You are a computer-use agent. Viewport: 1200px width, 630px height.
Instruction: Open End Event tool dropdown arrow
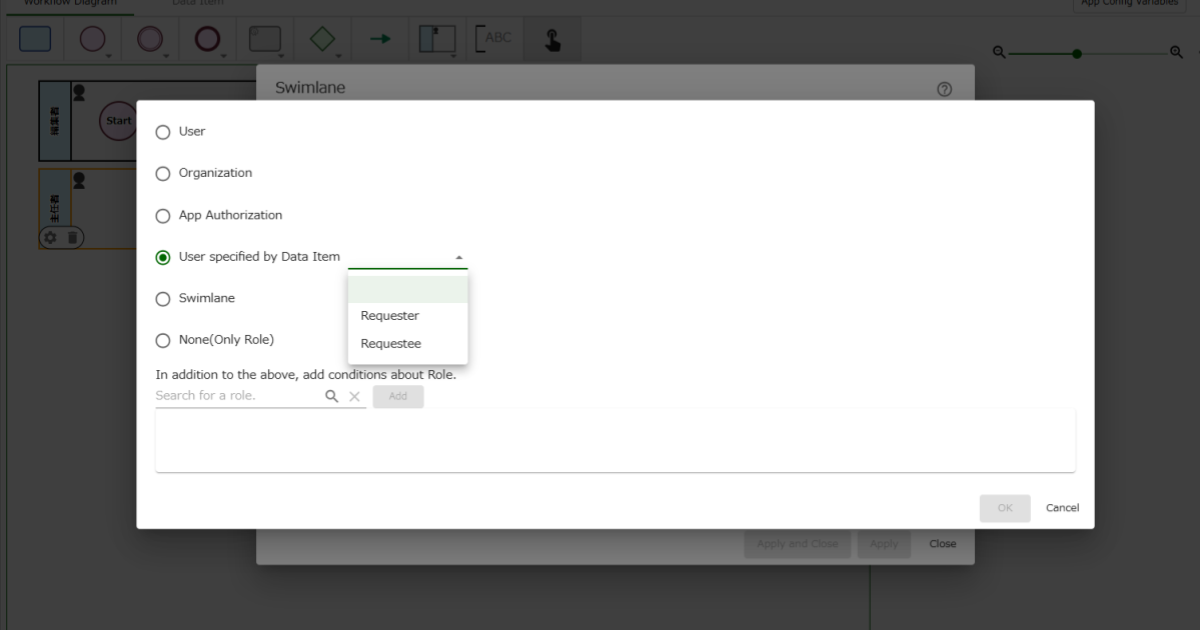pyautogui.click(x=223, y=57)
